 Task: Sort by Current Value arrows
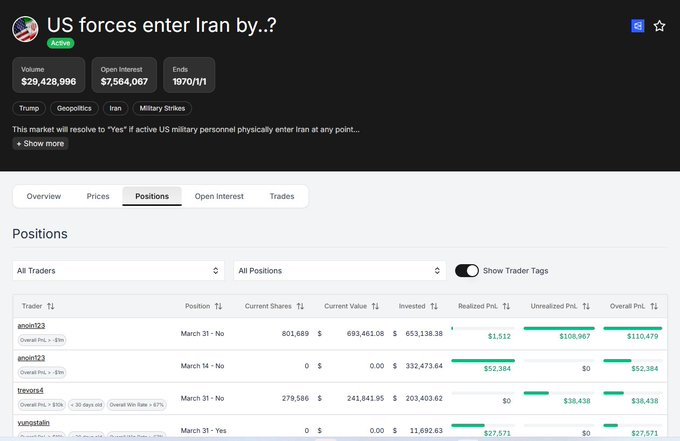[375, 306]
